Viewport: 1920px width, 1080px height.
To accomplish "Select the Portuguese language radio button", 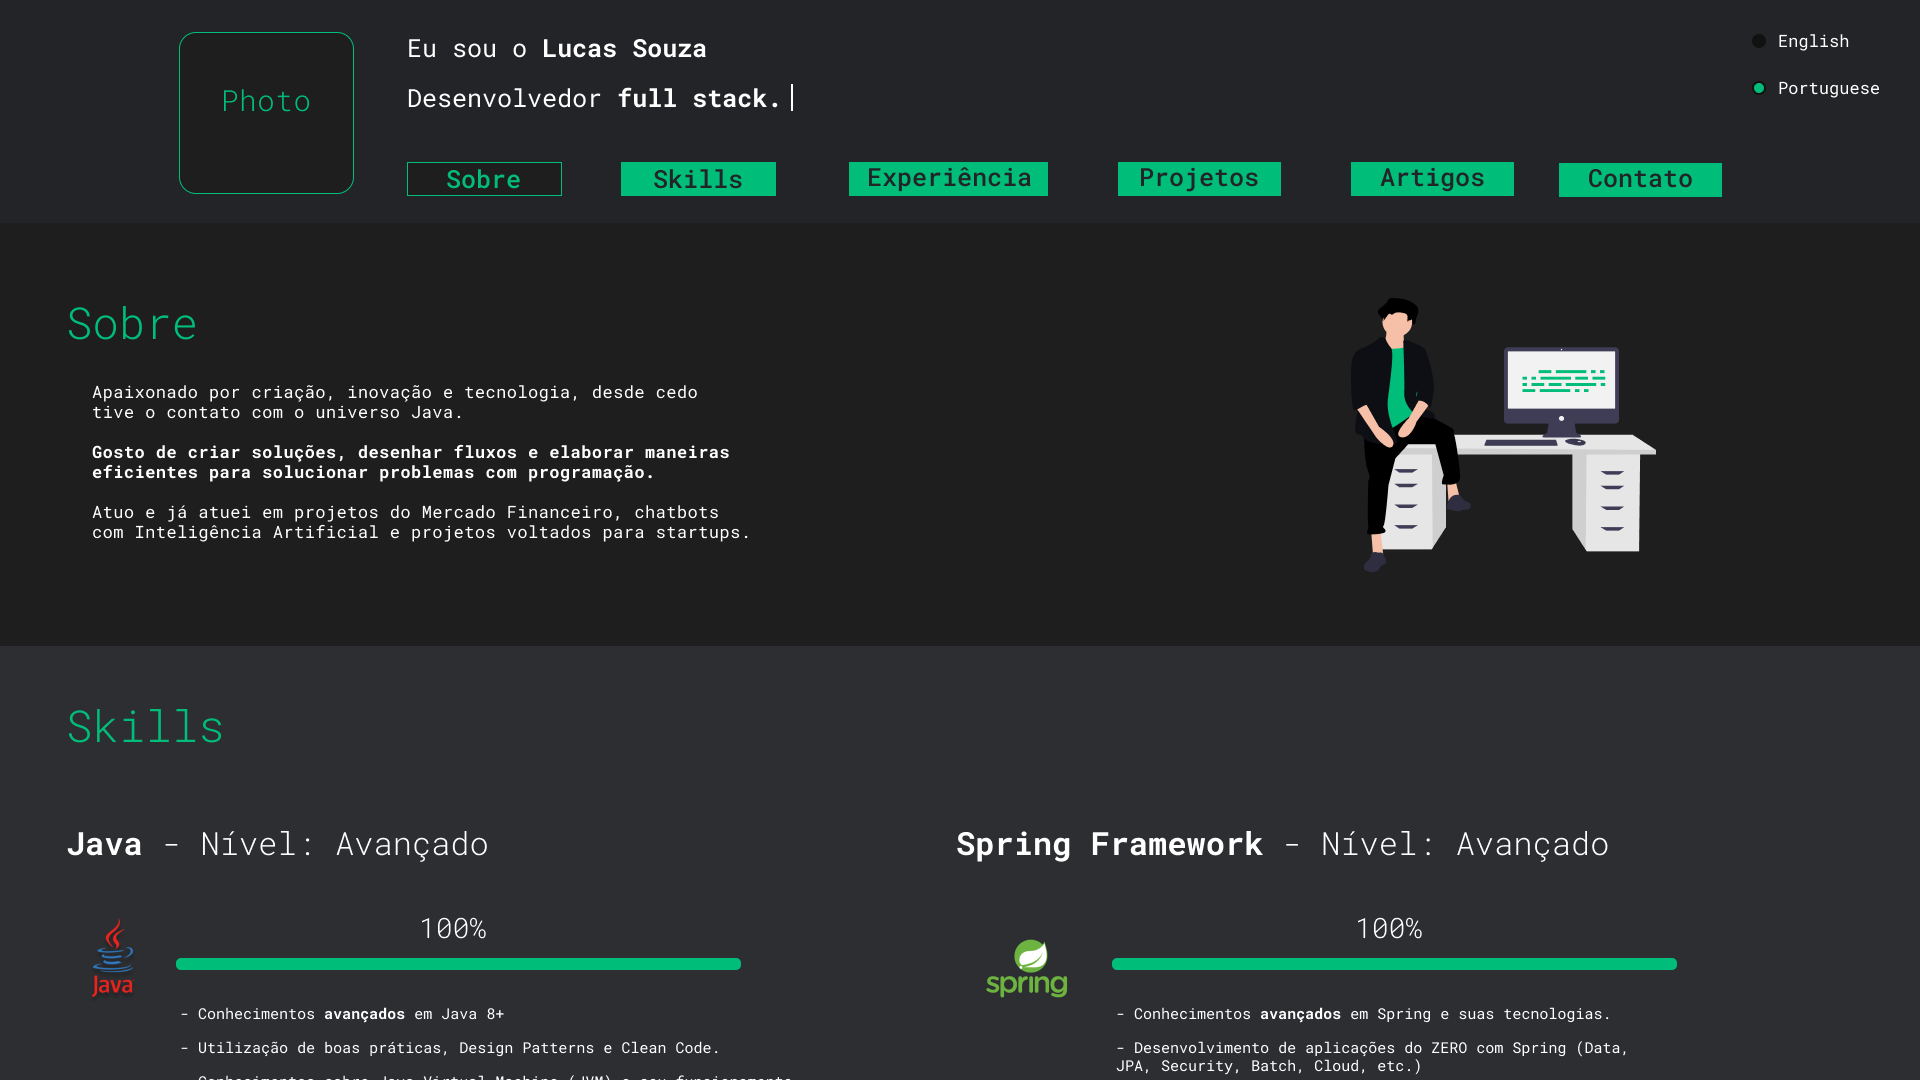I will (1759, 88).
